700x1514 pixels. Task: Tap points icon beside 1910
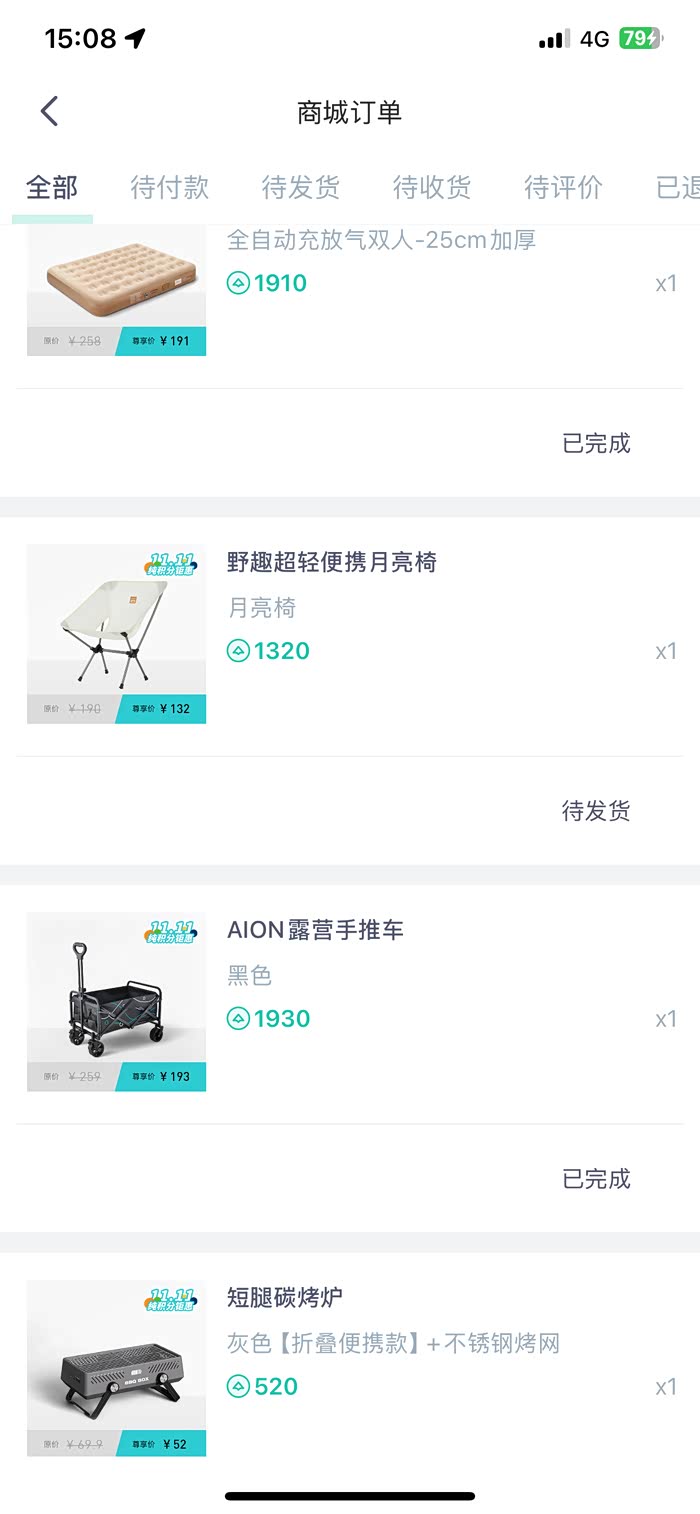(x=238, y=283)
